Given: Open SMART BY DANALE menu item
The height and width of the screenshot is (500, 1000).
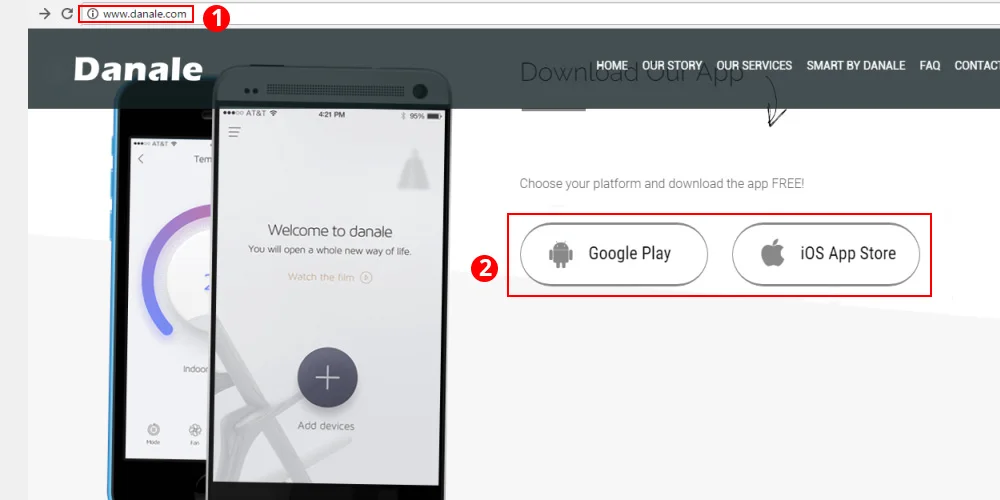Looking at the screenshot, I should click(855, 65).
